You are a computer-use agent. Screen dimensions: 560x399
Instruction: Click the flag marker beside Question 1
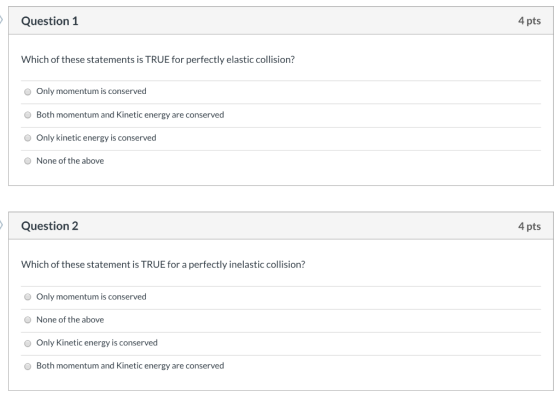click(1, 20)
